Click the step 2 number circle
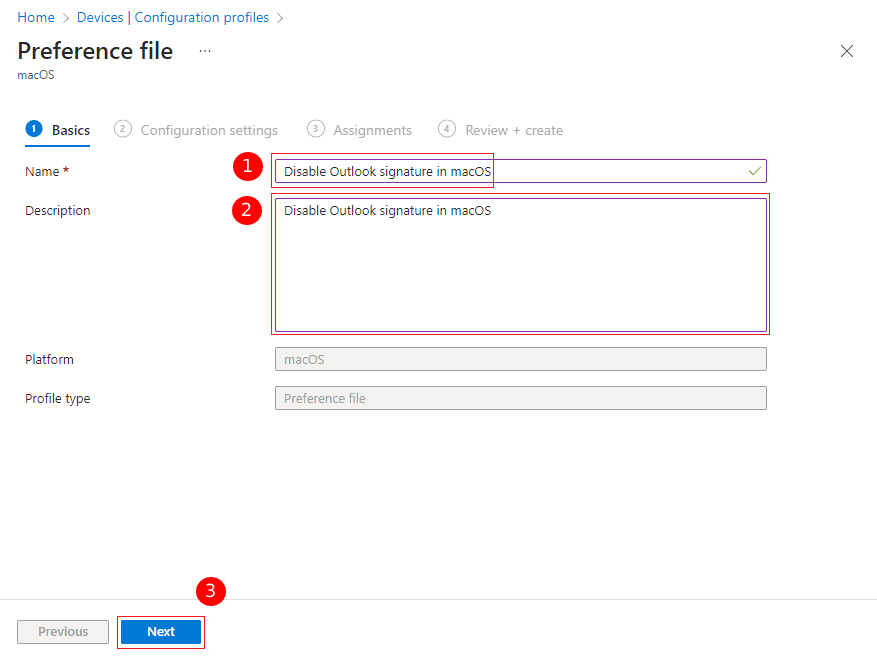The image size is (877, 661). (x=123, y=129)
